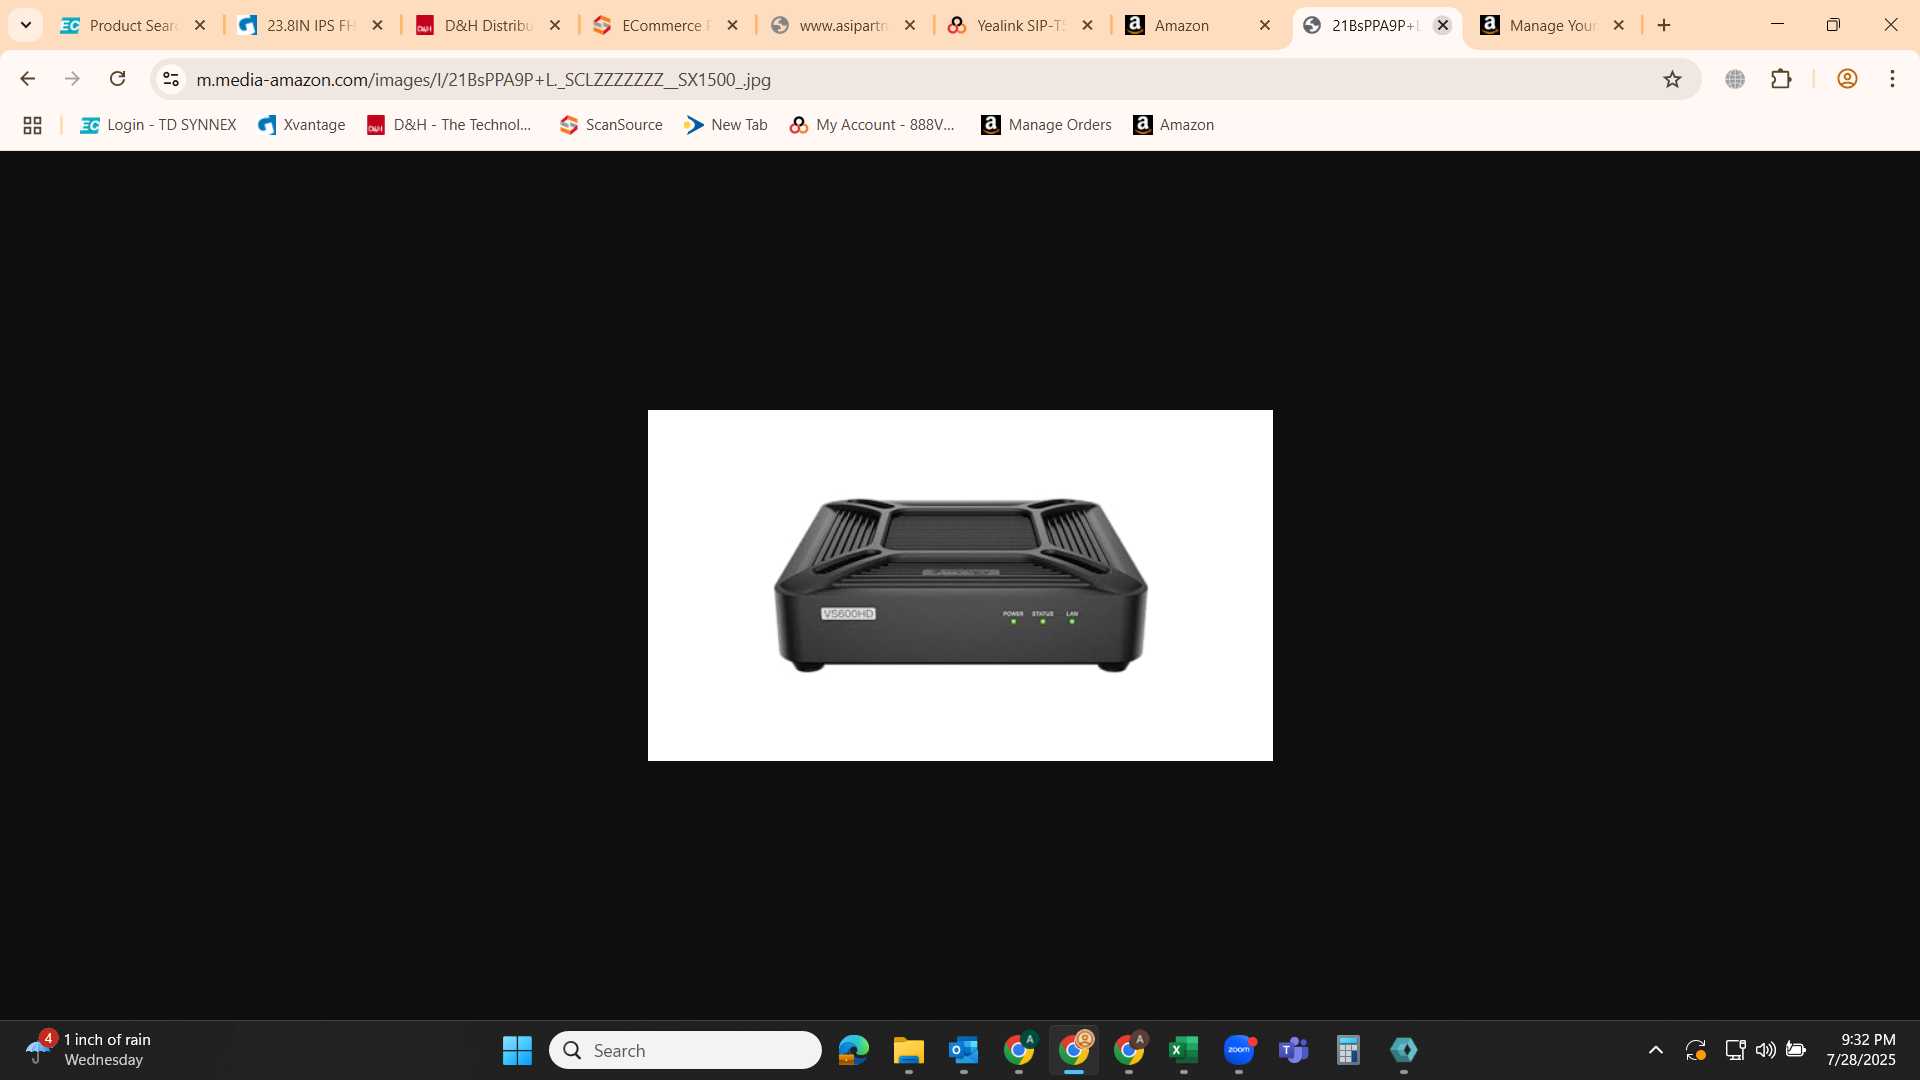This screenshot has height=1080, width=1920.
Task: Open the Xvantage bookmark
Action: [x=301, y=125]
